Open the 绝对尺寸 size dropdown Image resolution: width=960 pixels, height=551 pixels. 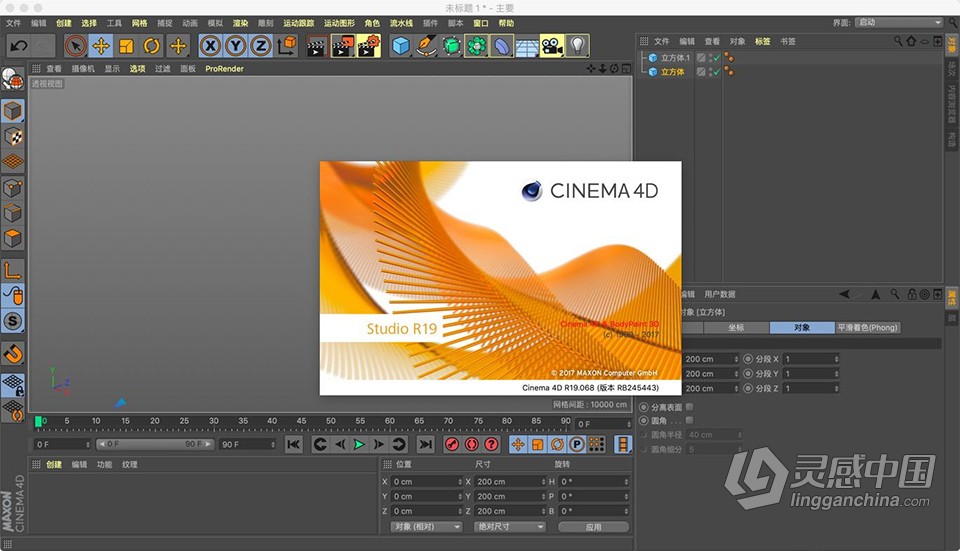[509, 527]
